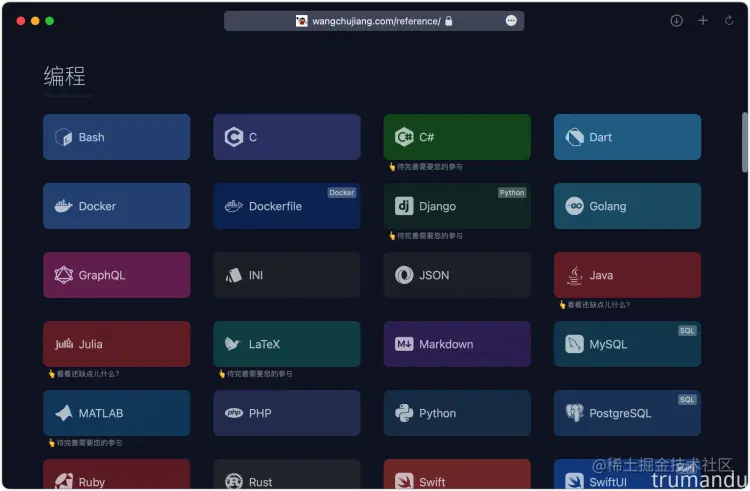Viewport: 750px width, 491px height.
Task: Open a new tab with plus button
Action: pyautogui.click(x=703, y=21)
